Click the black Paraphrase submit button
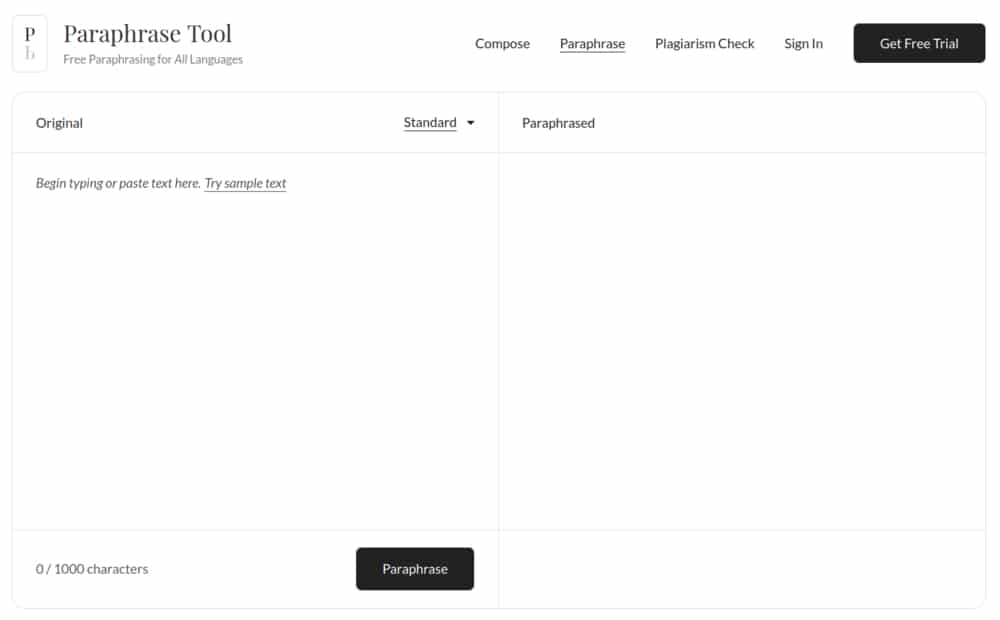The height and width of the screenshot is (620, 1000). coord(414,569)
